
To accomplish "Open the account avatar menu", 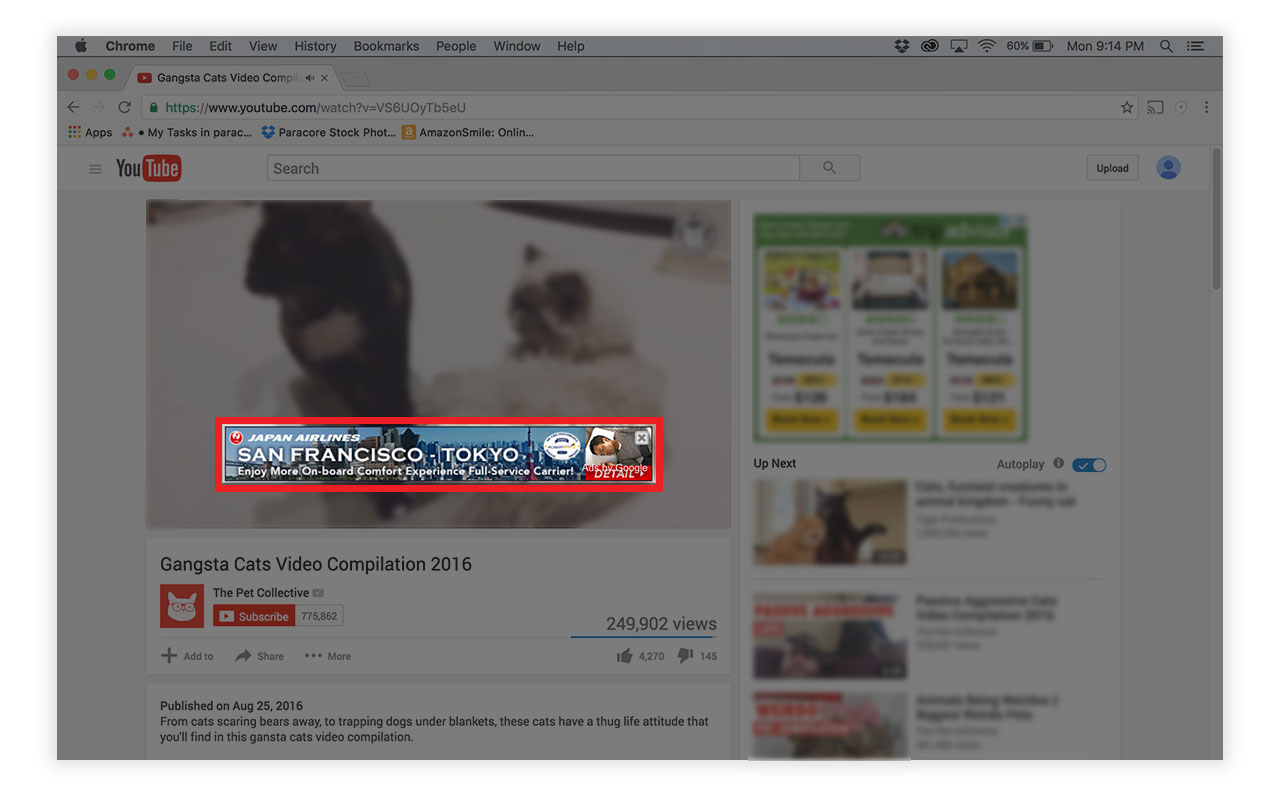I will (x=1168, y=168).
